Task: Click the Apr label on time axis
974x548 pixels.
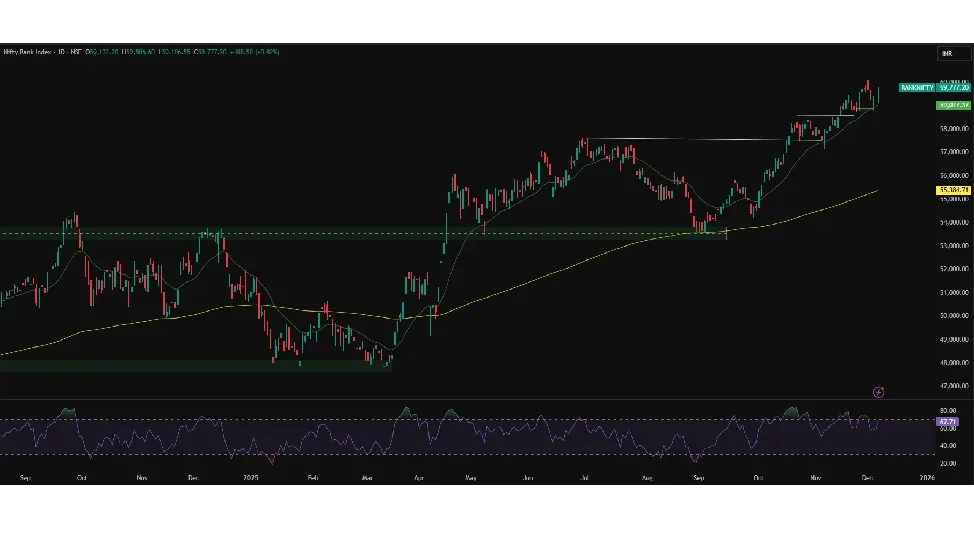Action: pos(415,479)
